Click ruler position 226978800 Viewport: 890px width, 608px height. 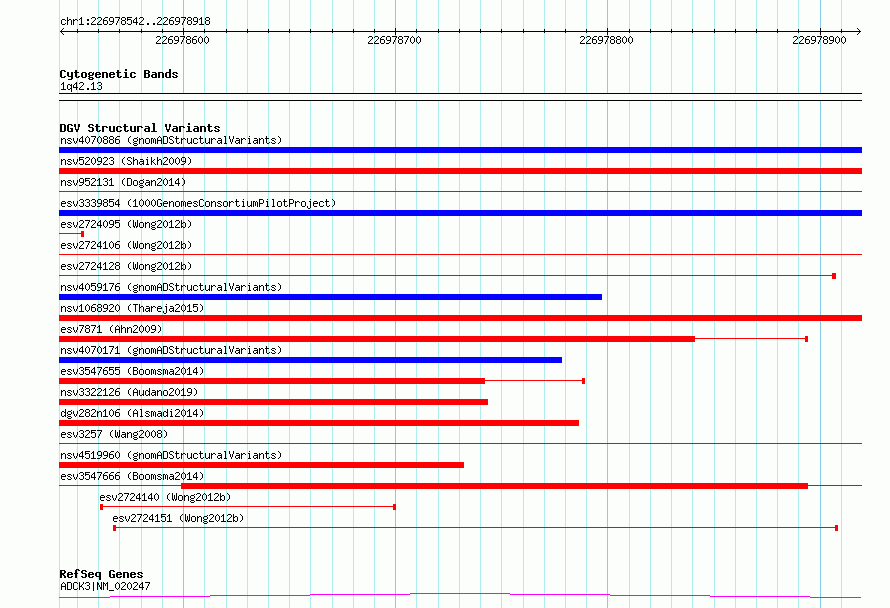click(606, 40)
